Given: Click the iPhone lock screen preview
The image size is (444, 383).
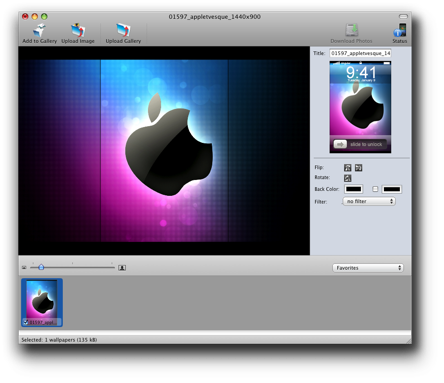Looking at the screenshot, I should [360, 107].
